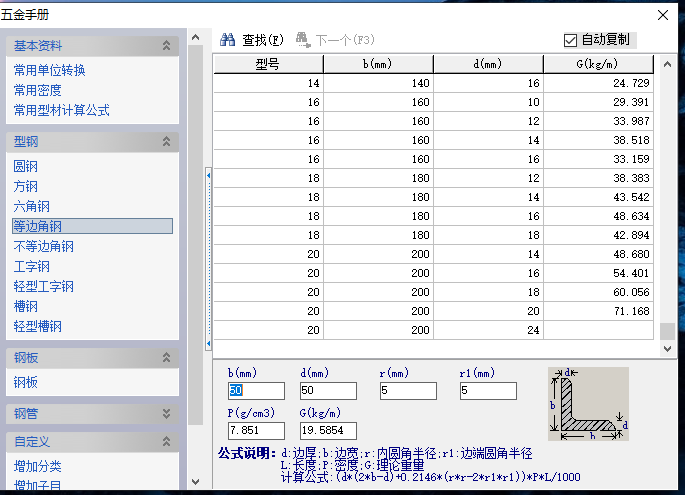Viewport: 685px width, 495px height.
Task: Select 工字钢 in the sidebar
Action: tap(31, 267)
